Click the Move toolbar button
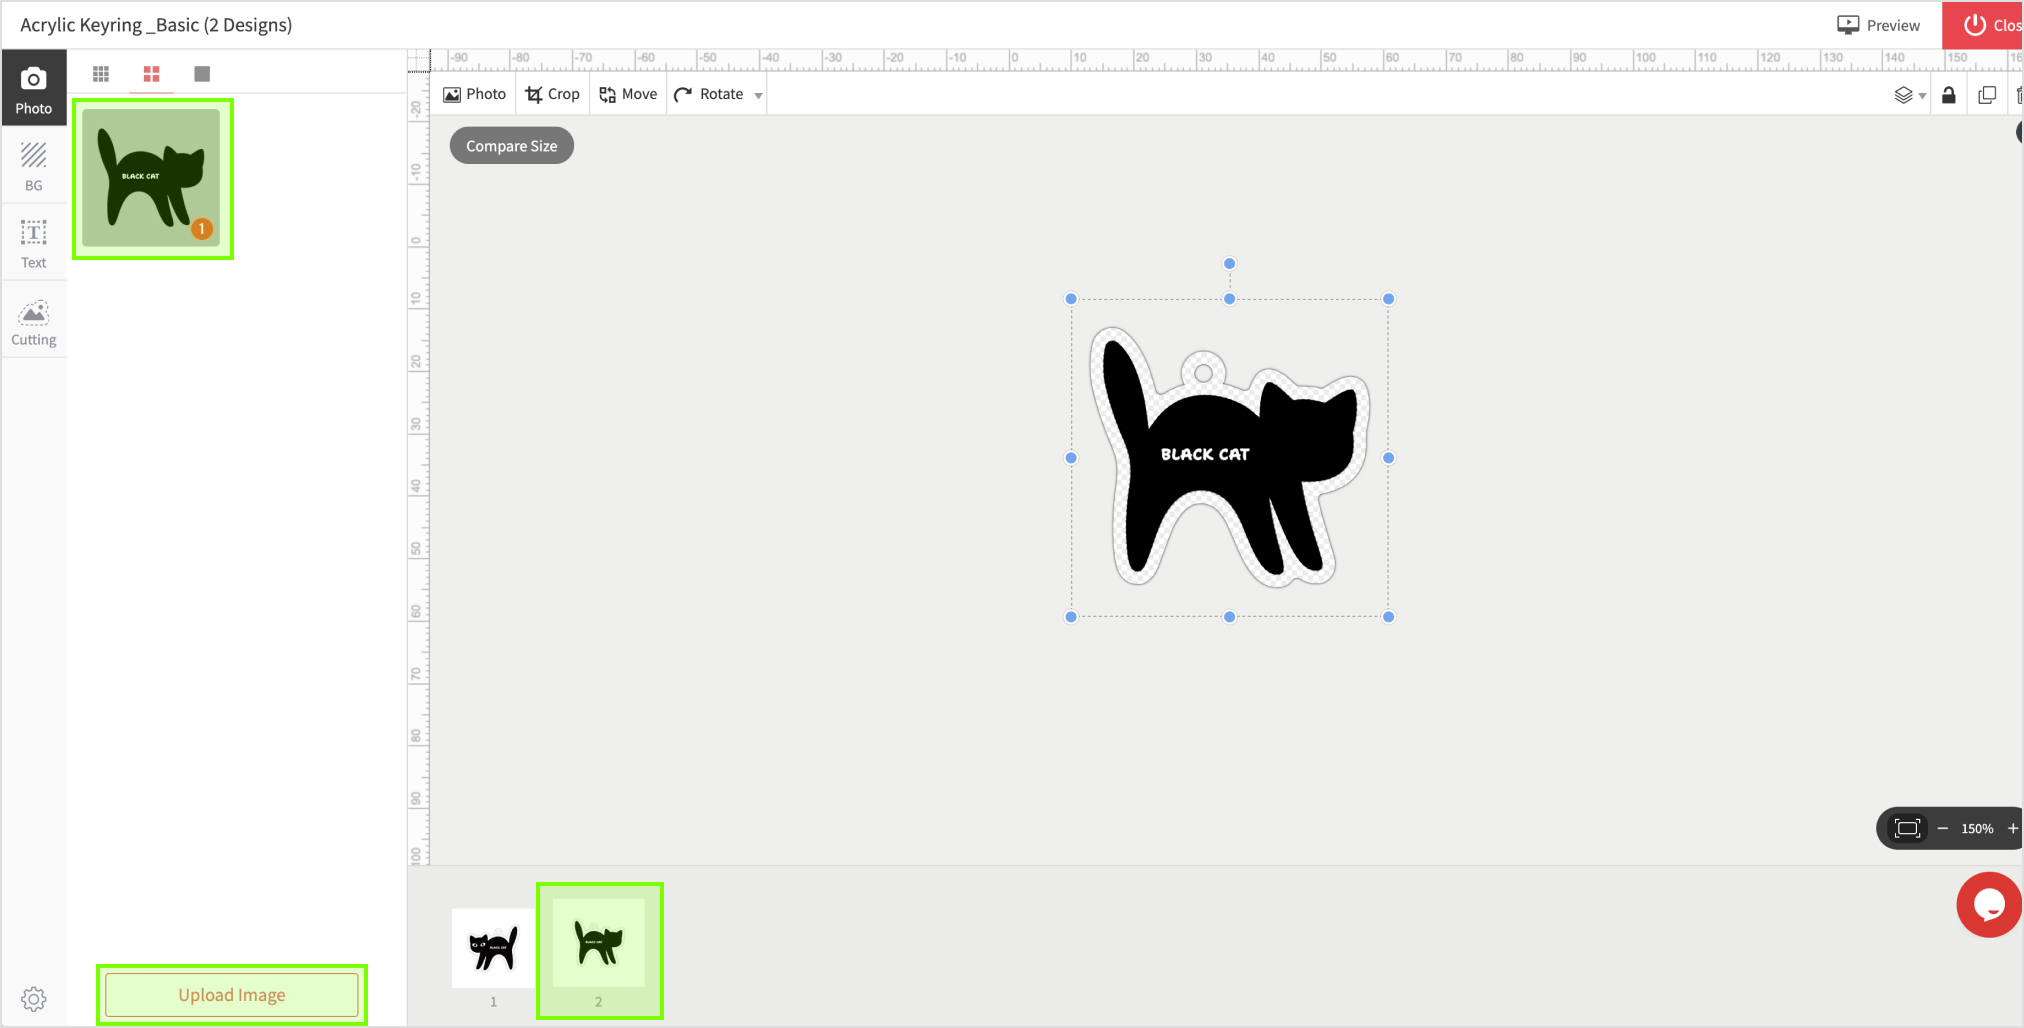The height and width of the screenshot is (1028, 2024). point(628,94)
